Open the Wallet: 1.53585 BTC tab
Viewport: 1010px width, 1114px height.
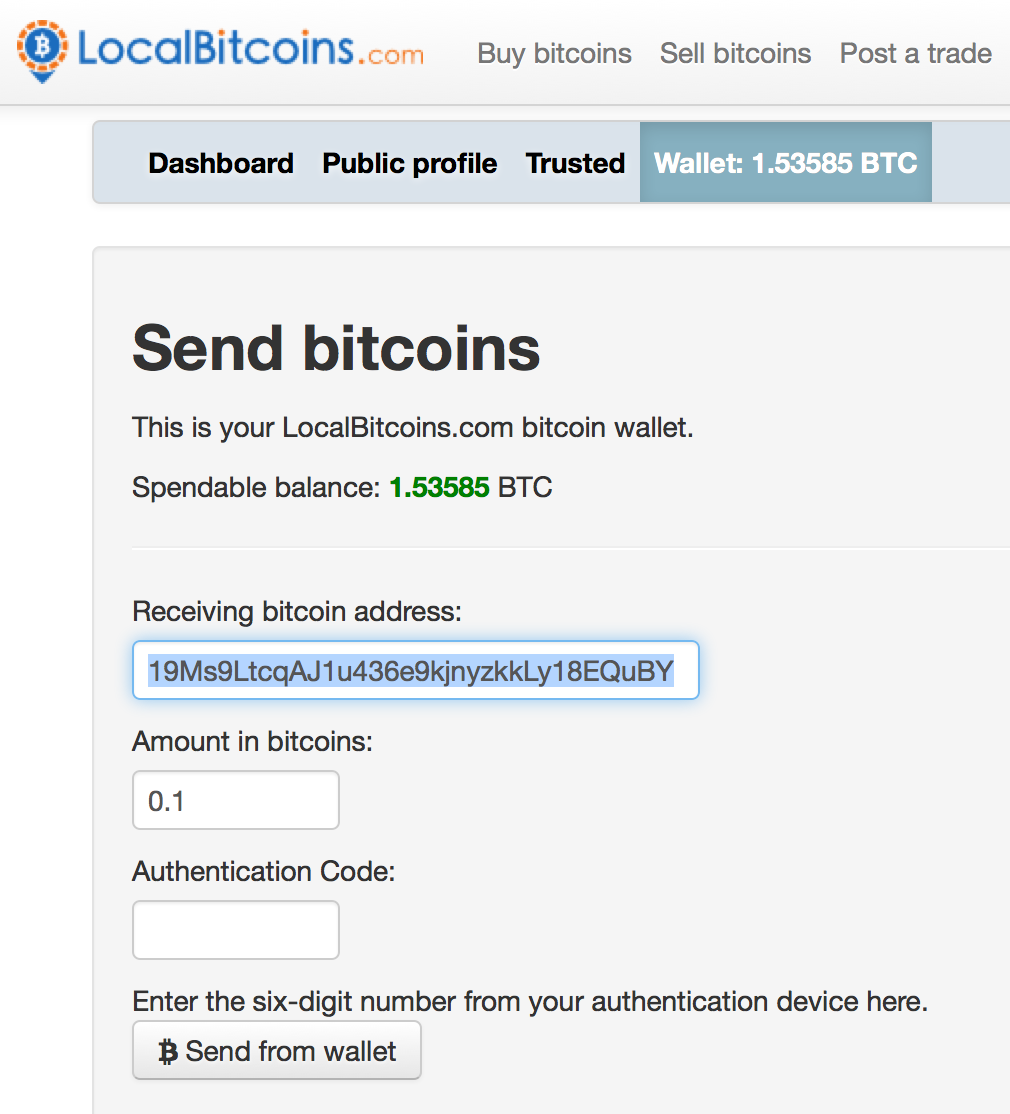(x=785, y=162)
